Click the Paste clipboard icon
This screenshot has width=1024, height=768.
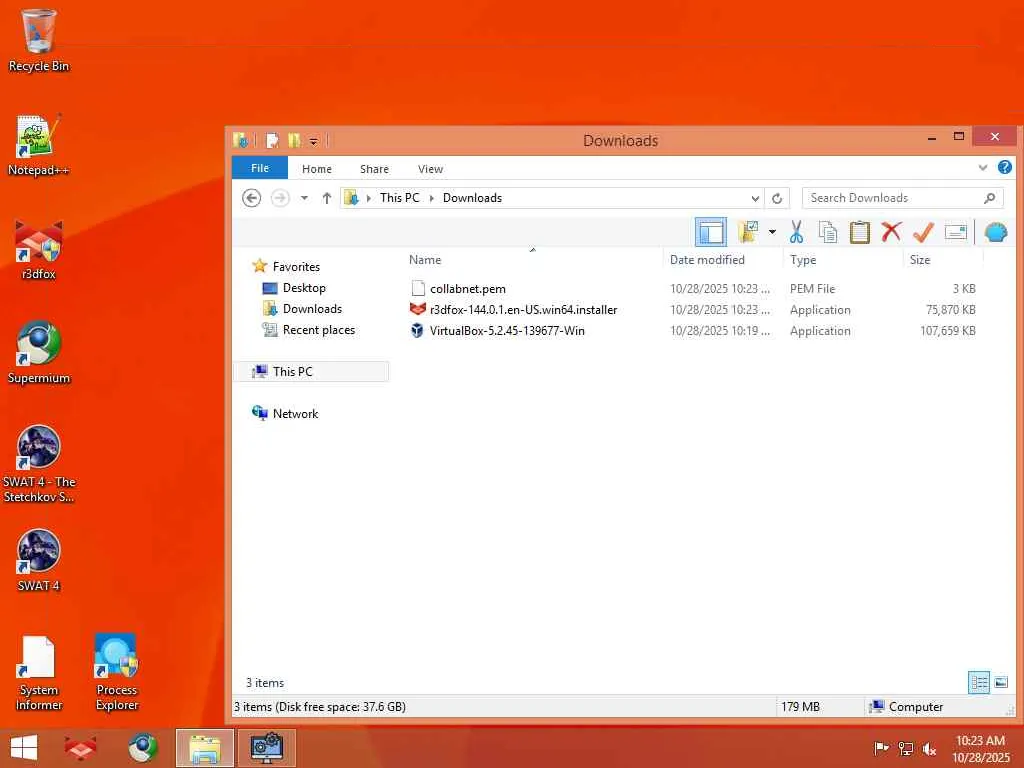pyautogui.click(x=859, y=232)
